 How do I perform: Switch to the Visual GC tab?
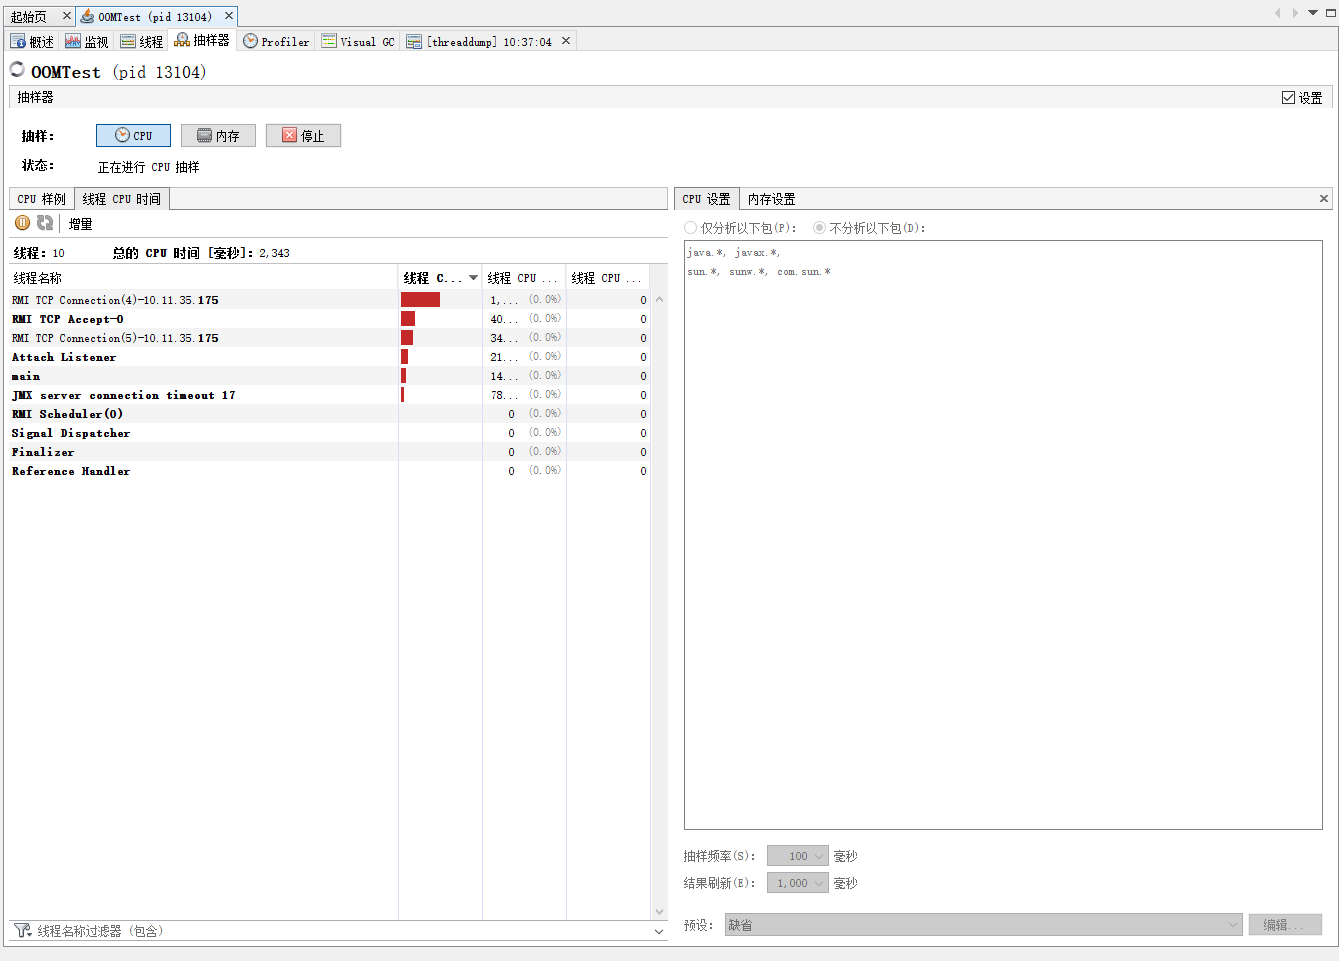358,41
